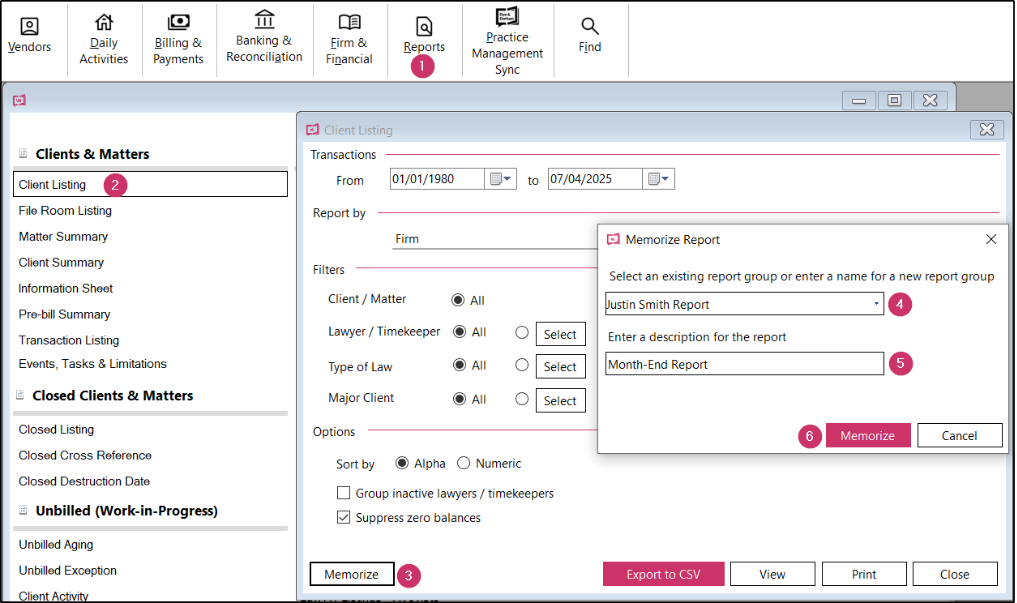Open calendar picker for From date

(x=501, y=179)
